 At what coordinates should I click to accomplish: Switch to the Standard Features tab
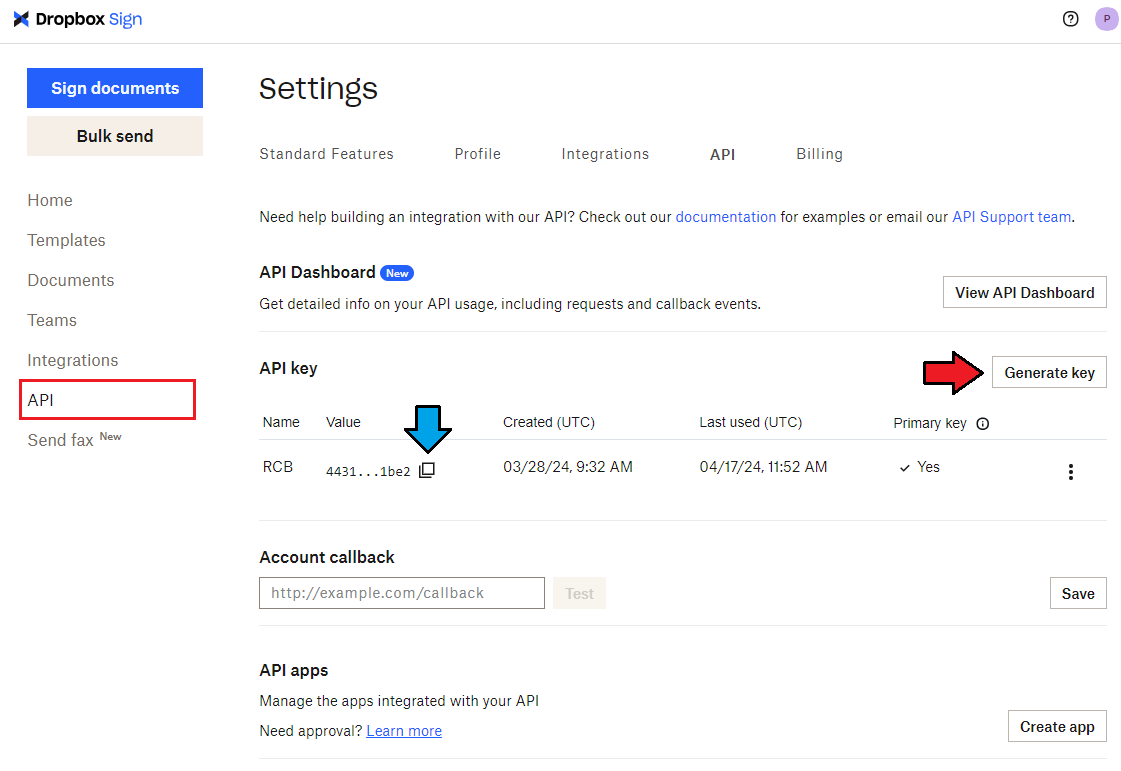pos(327,154)
